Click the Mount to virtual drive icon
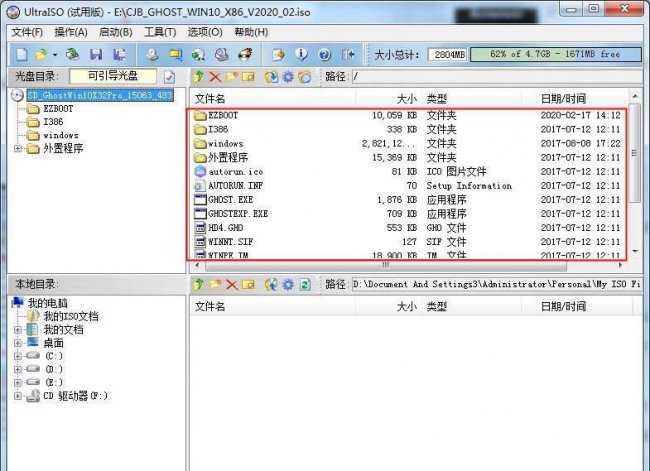The image size is (650, 471). (x=222, y=54)
